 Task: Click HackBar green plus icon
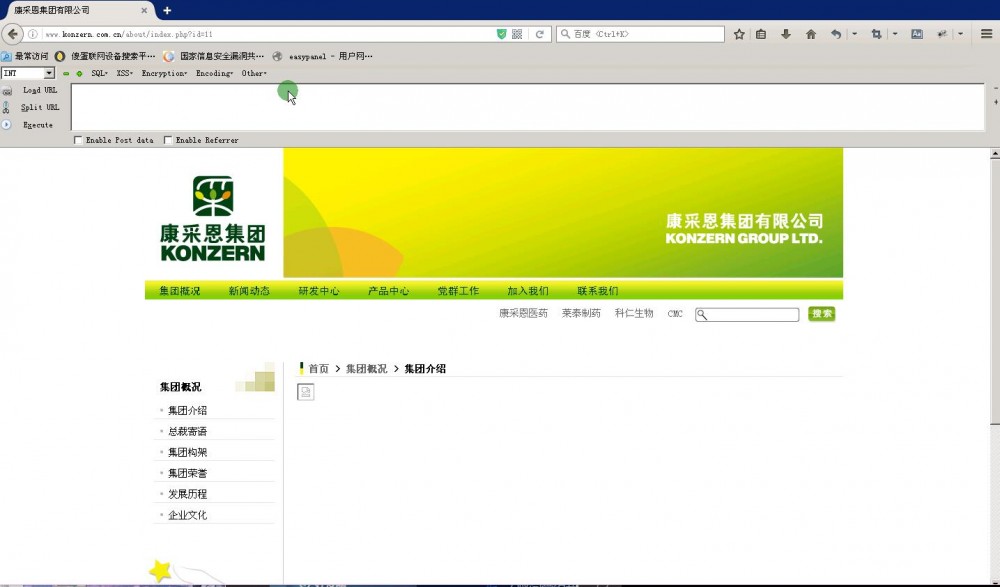[79, 73]
